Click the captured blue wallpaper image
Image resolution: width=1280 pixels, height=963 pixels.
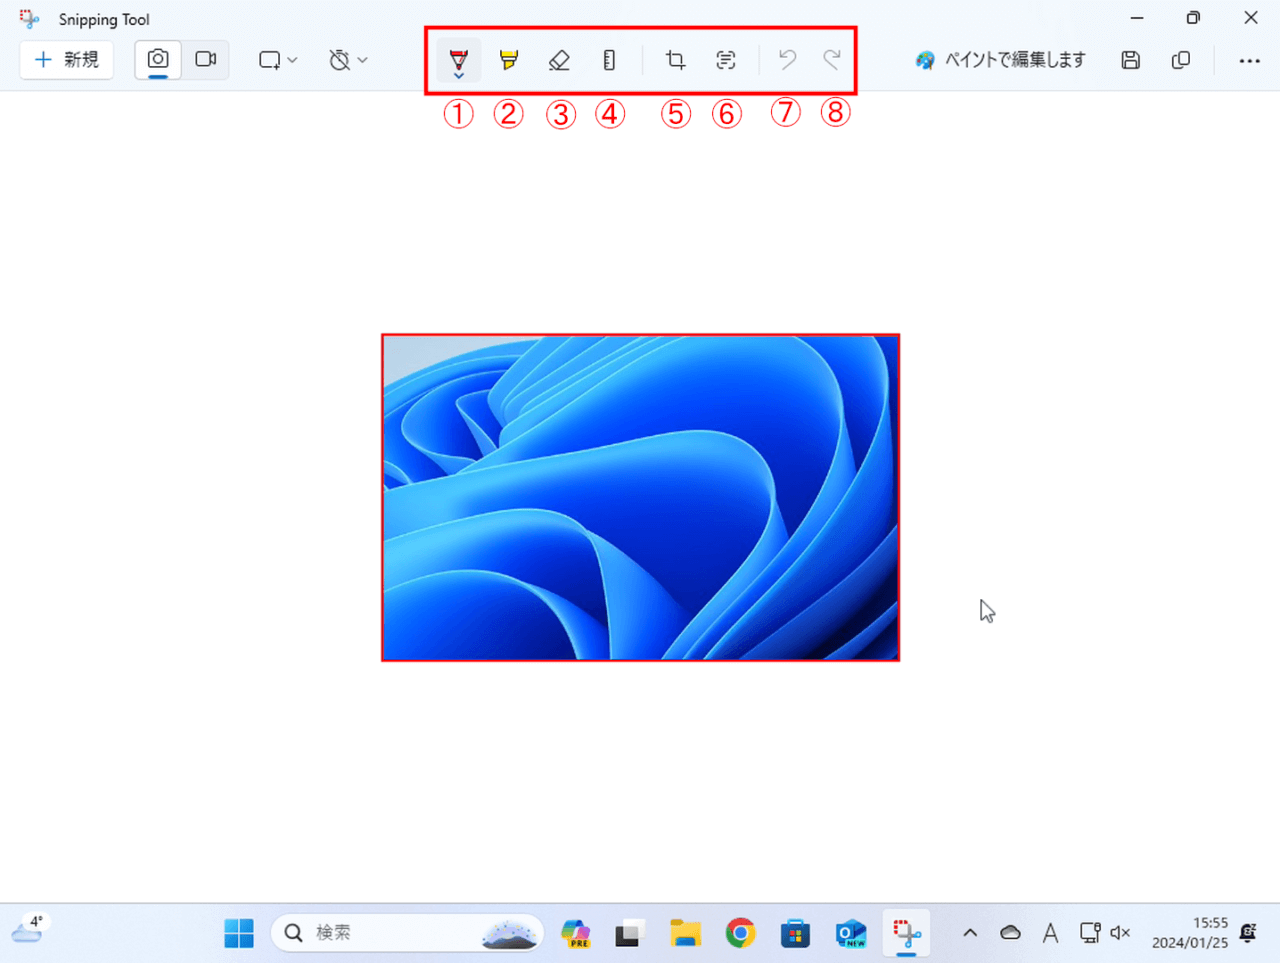tap(640, 497)
